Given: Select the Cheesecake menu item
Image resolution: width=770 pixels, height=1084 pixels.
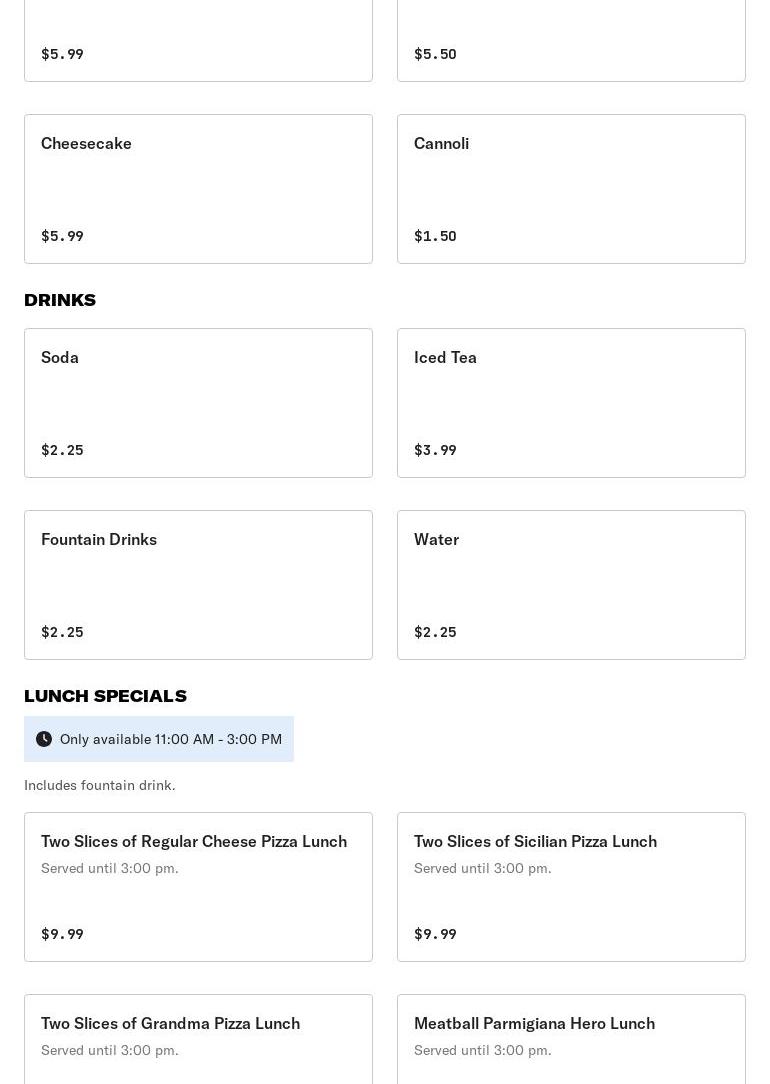Looking at the screenshot, I should [x=198, y=189].
